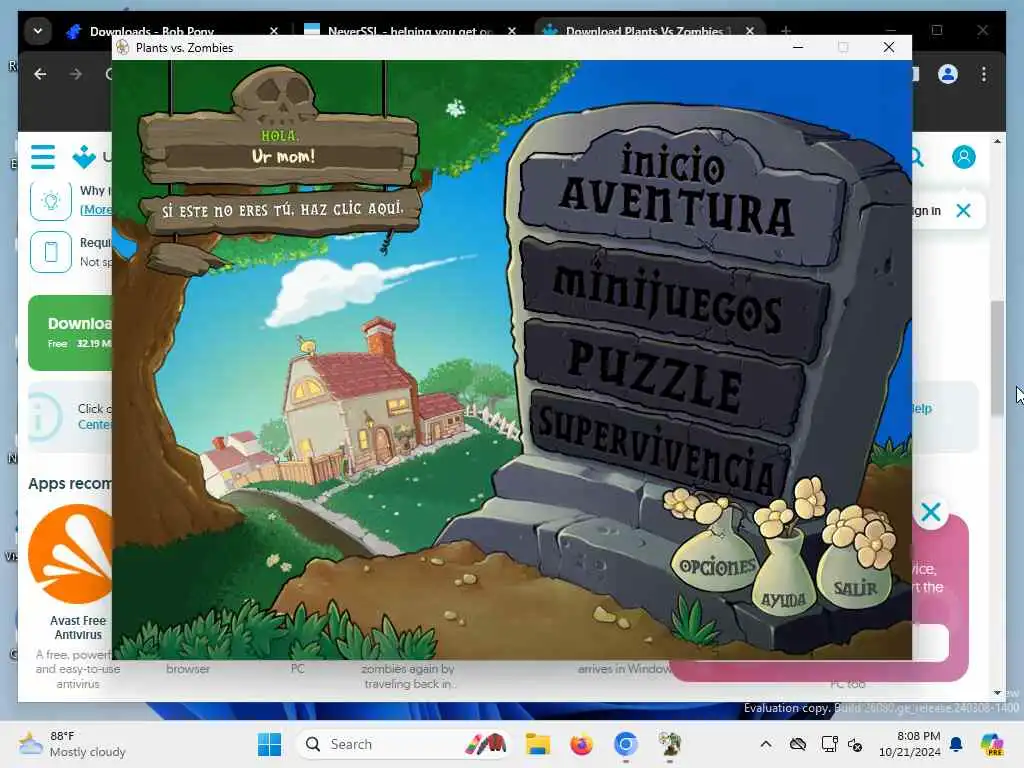Screen dimensions: 1024x768
Task: Open Firefox from the taskbar
Action: click(x=581, y=744)
